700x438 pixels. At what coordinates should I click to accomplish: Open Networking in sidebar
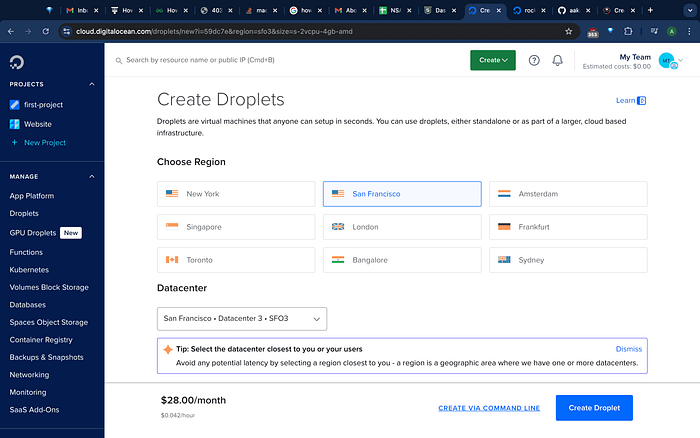point(29,375)
